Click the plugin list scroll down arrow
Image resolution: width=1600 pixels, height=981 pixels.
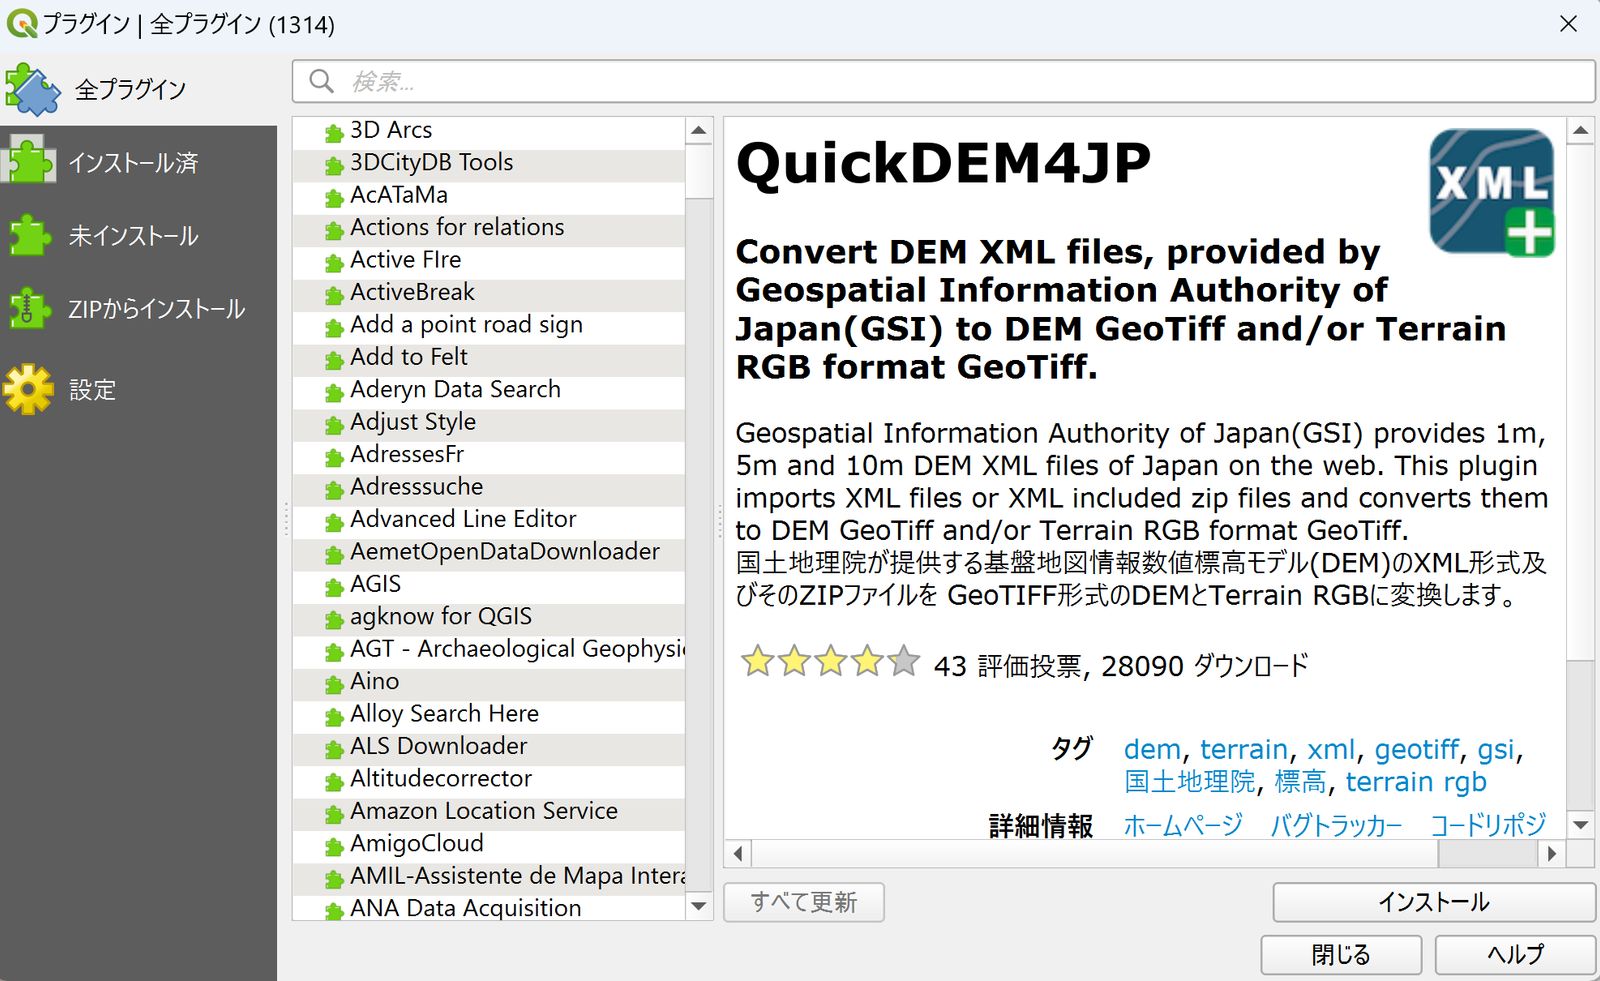699,906
